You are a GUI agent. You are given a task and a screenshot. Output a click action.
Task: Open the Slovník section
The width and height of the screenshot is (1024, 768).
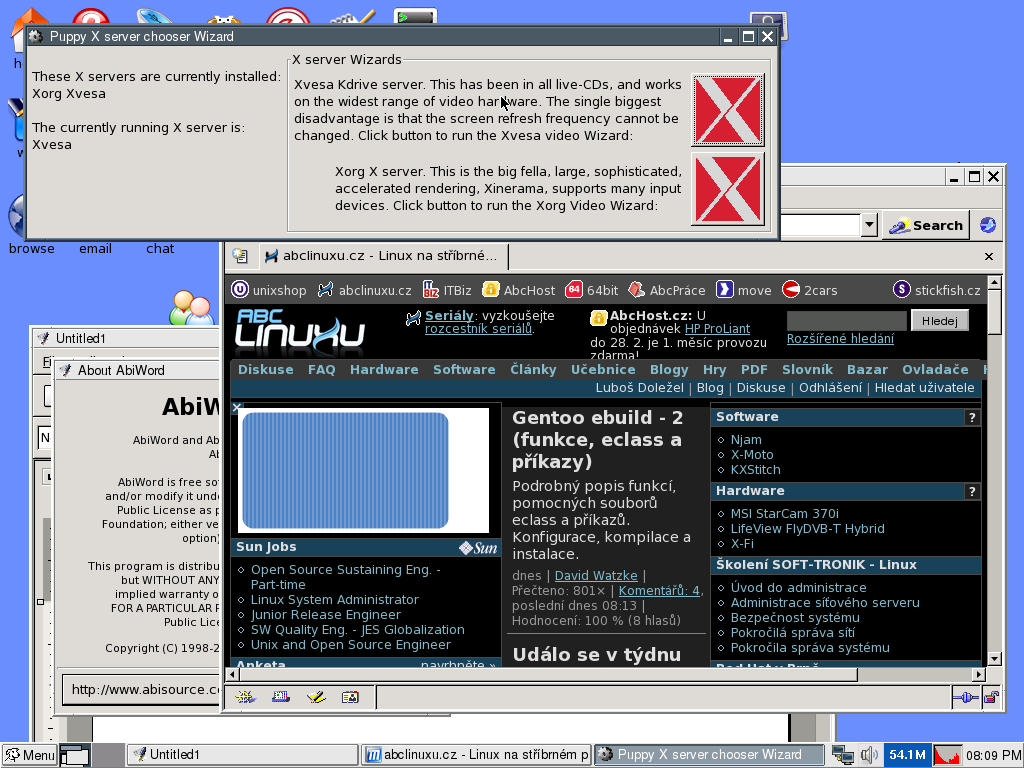click(x=807, y=370)
